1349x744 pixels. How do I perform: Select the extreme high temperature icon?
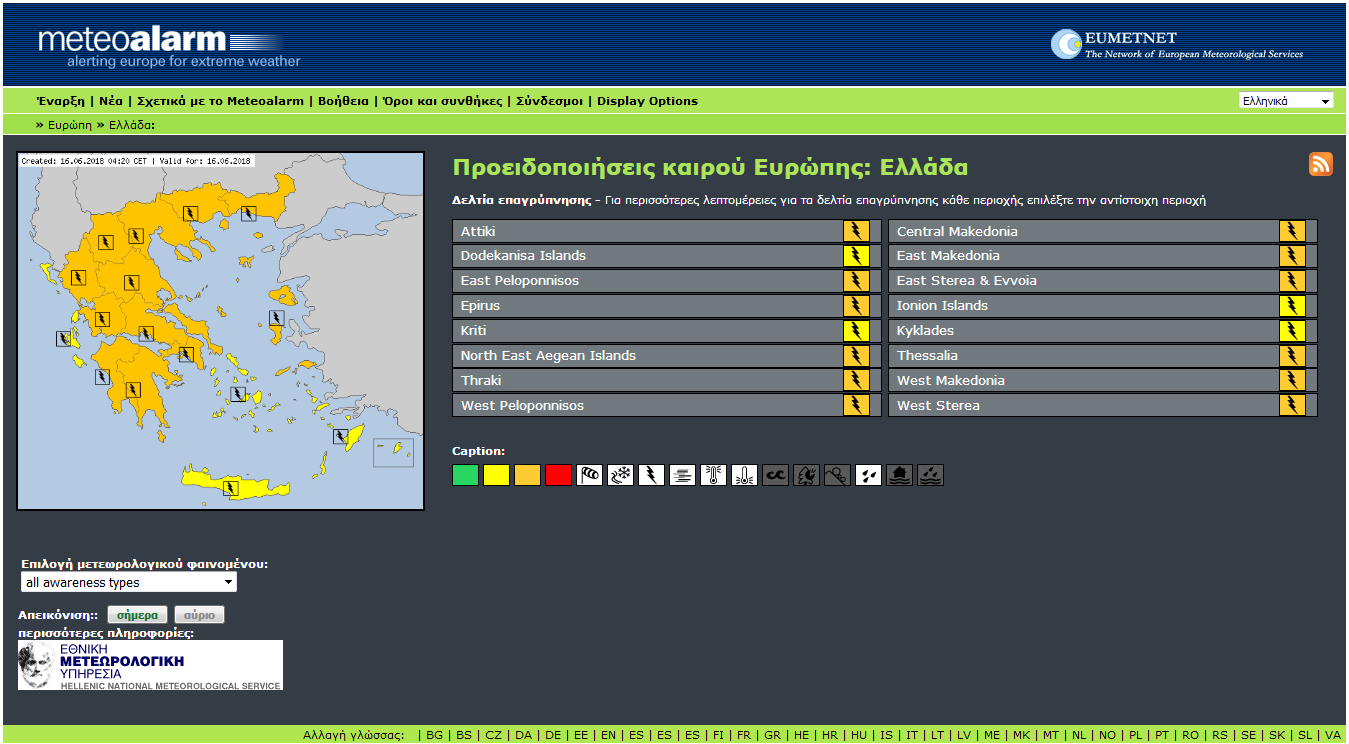click(713, 475)
